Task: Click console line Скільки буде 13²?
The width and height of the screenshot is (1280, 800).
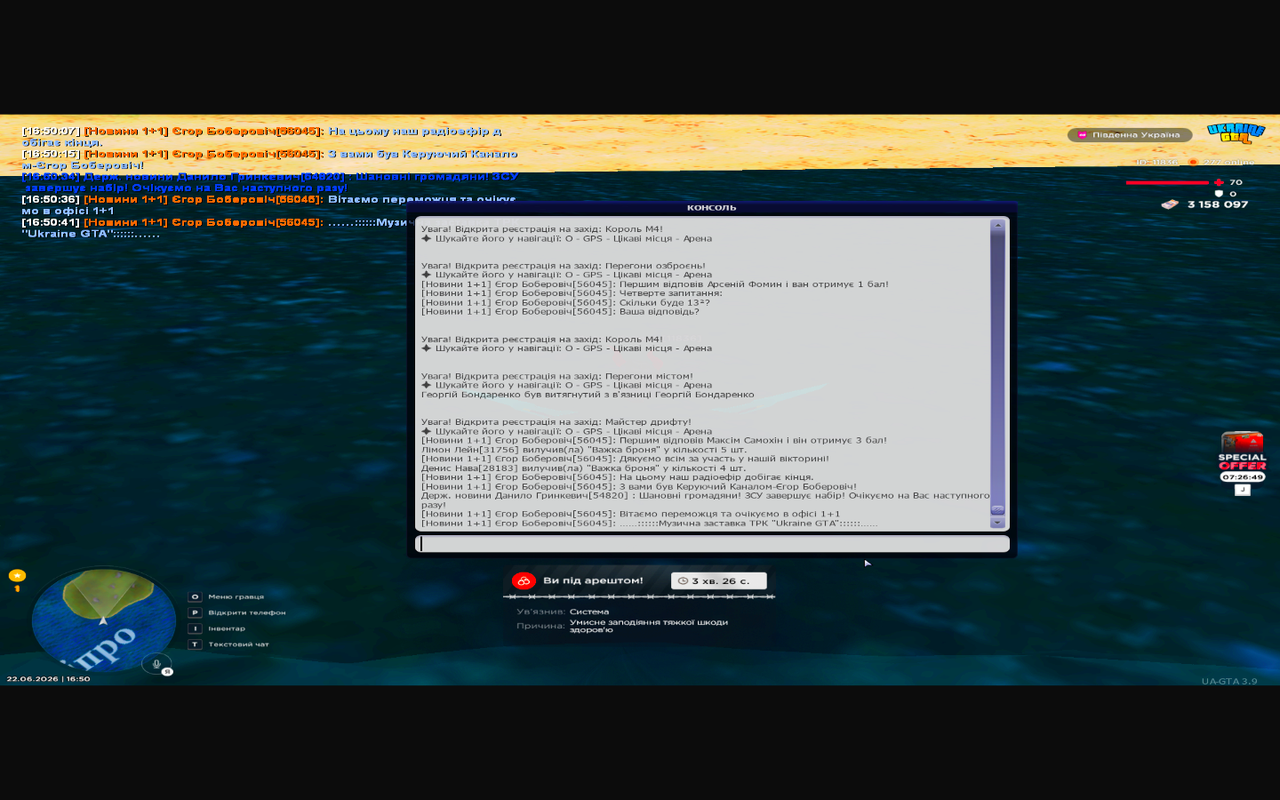Action: tap(566, 302)
